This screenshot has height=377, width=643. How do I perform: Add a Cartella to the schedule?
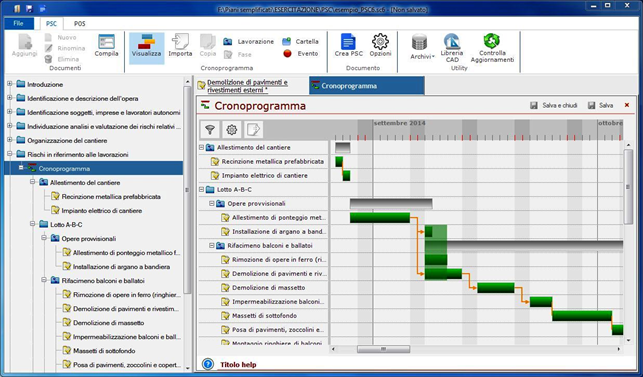[x=300, y=41]
